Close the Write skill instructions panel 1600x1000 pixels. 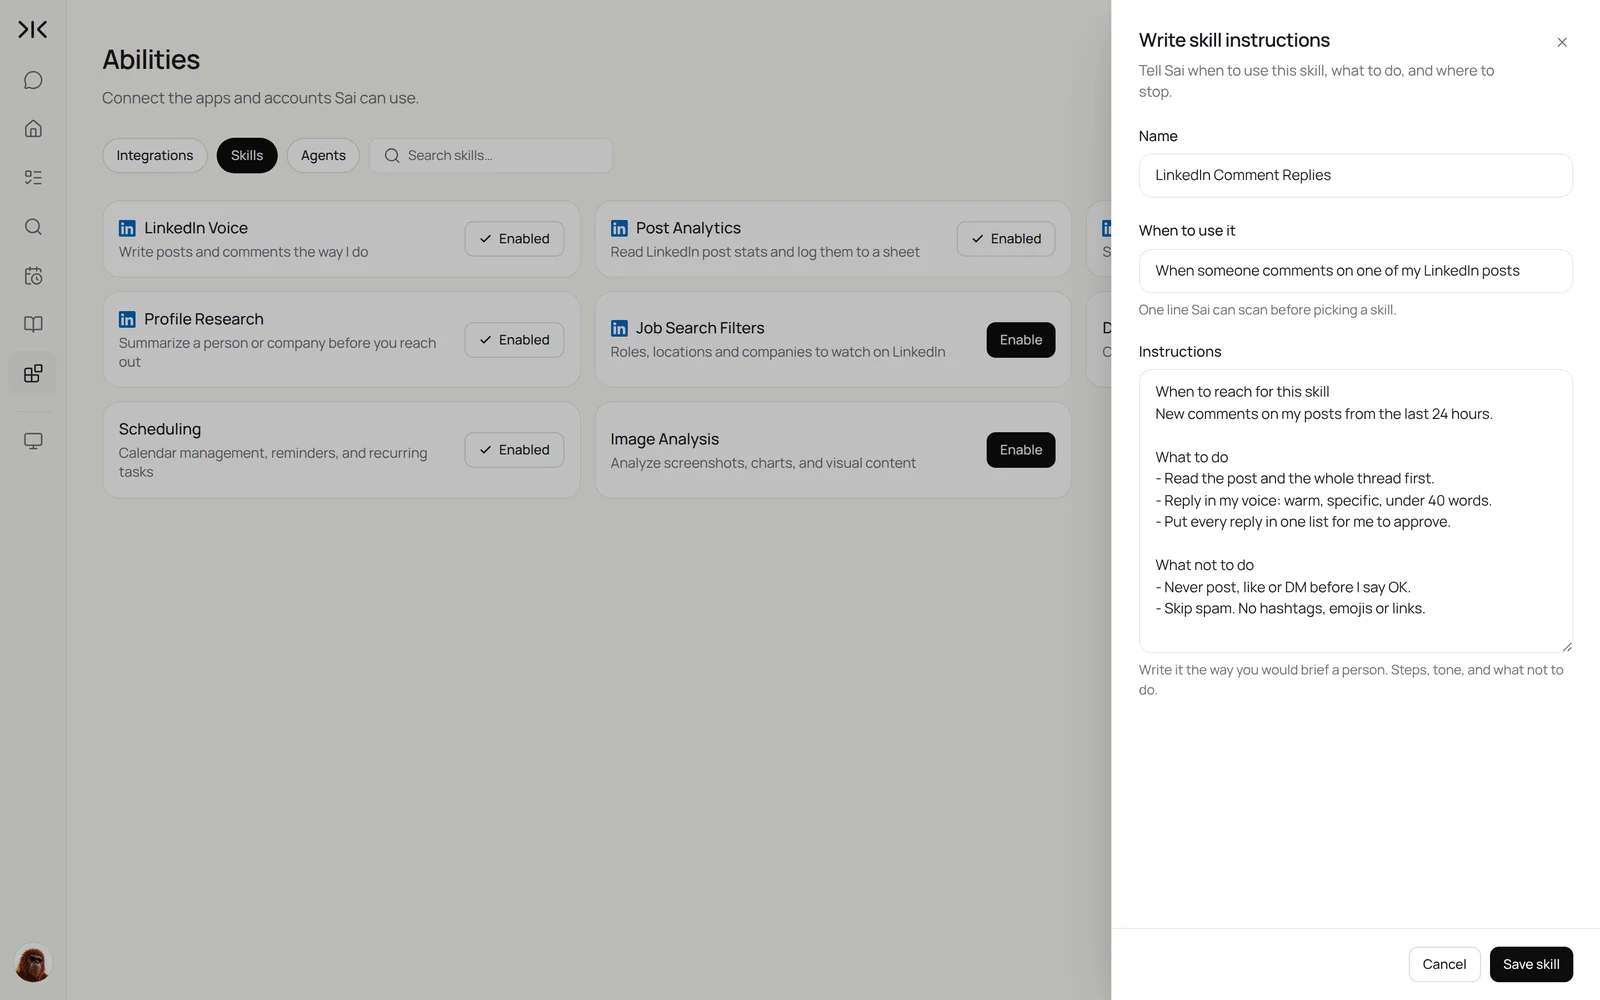coord(1562,42)
